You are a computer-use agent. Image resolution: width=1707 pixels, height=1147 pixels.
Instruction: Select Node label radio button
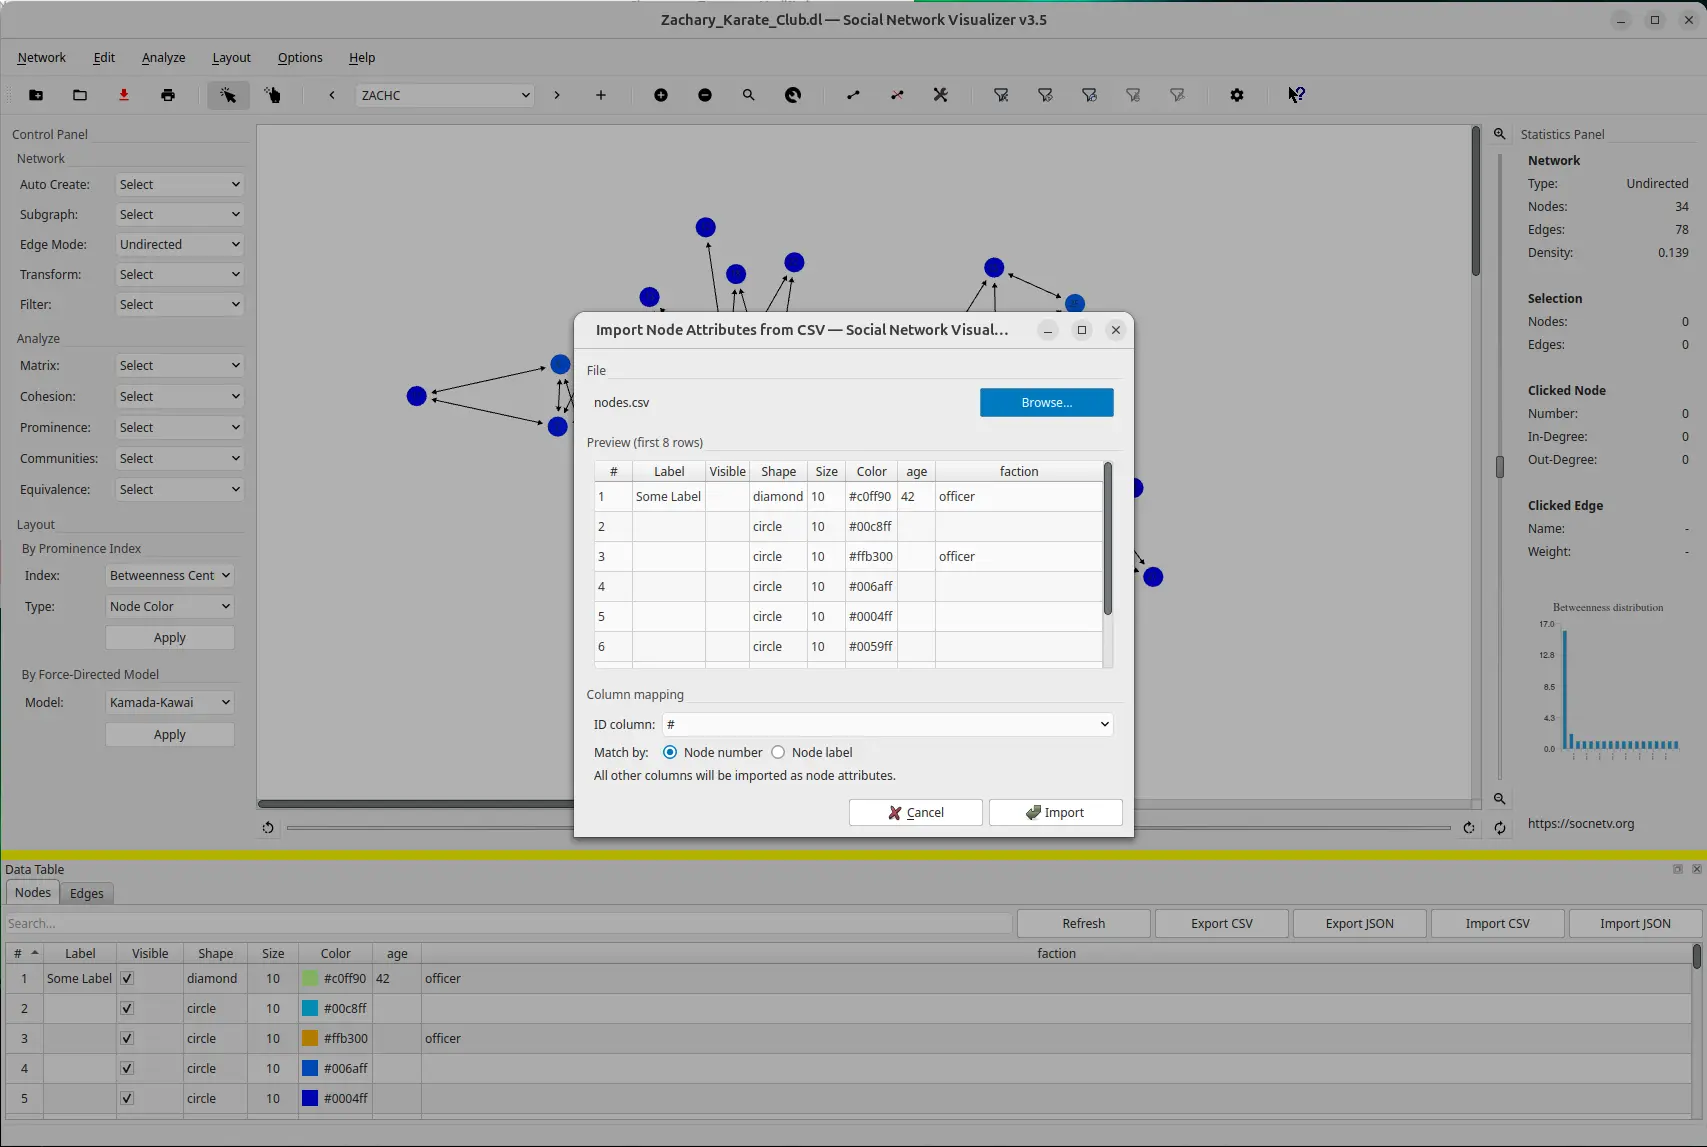point(778,752)
